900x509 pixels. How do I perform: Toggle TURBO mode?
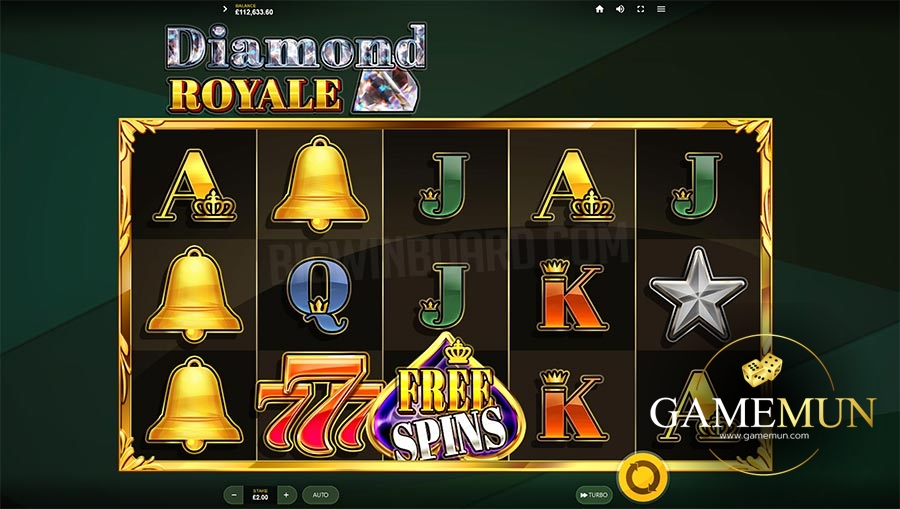click(x=594, y=495)
